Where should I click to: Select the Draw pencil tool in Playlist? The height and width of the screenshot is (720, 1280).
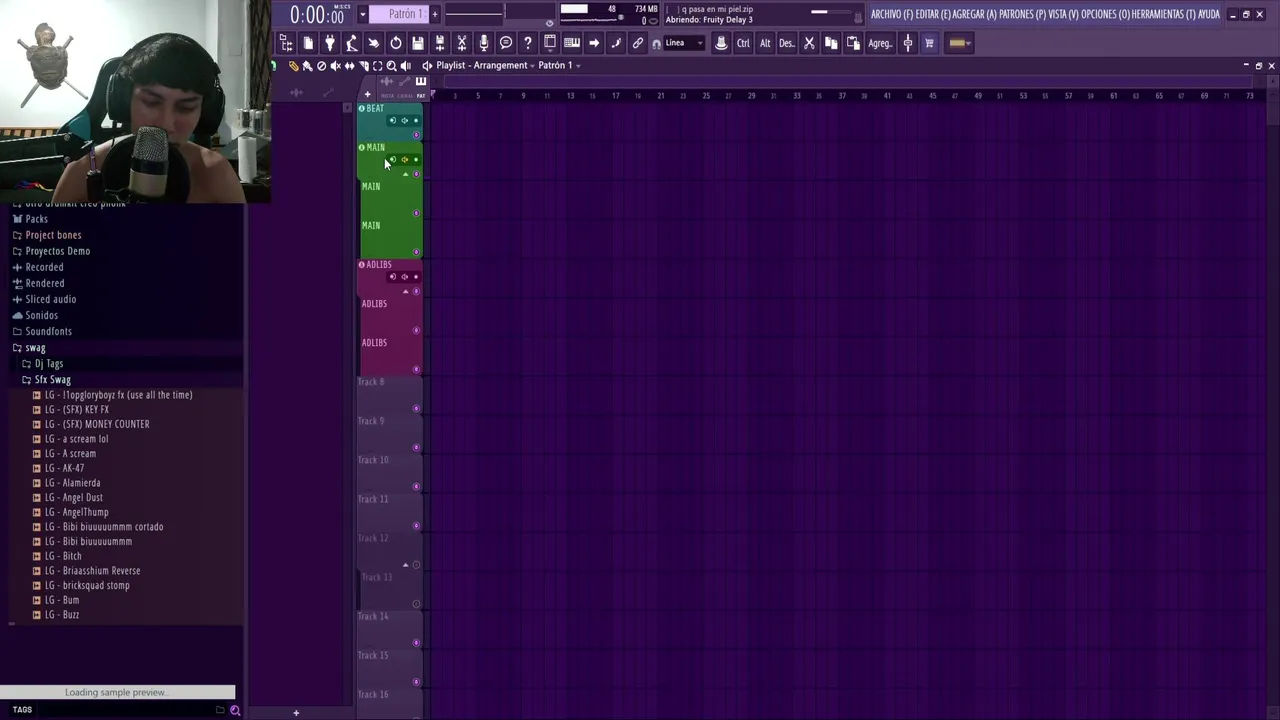click(x=293, y=66)
